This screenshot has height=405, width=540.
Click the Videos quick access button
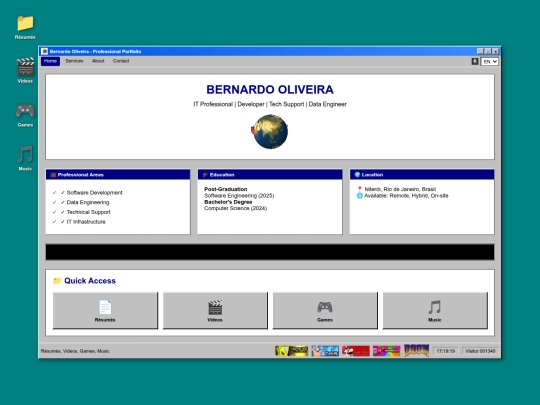click(215, 311)
